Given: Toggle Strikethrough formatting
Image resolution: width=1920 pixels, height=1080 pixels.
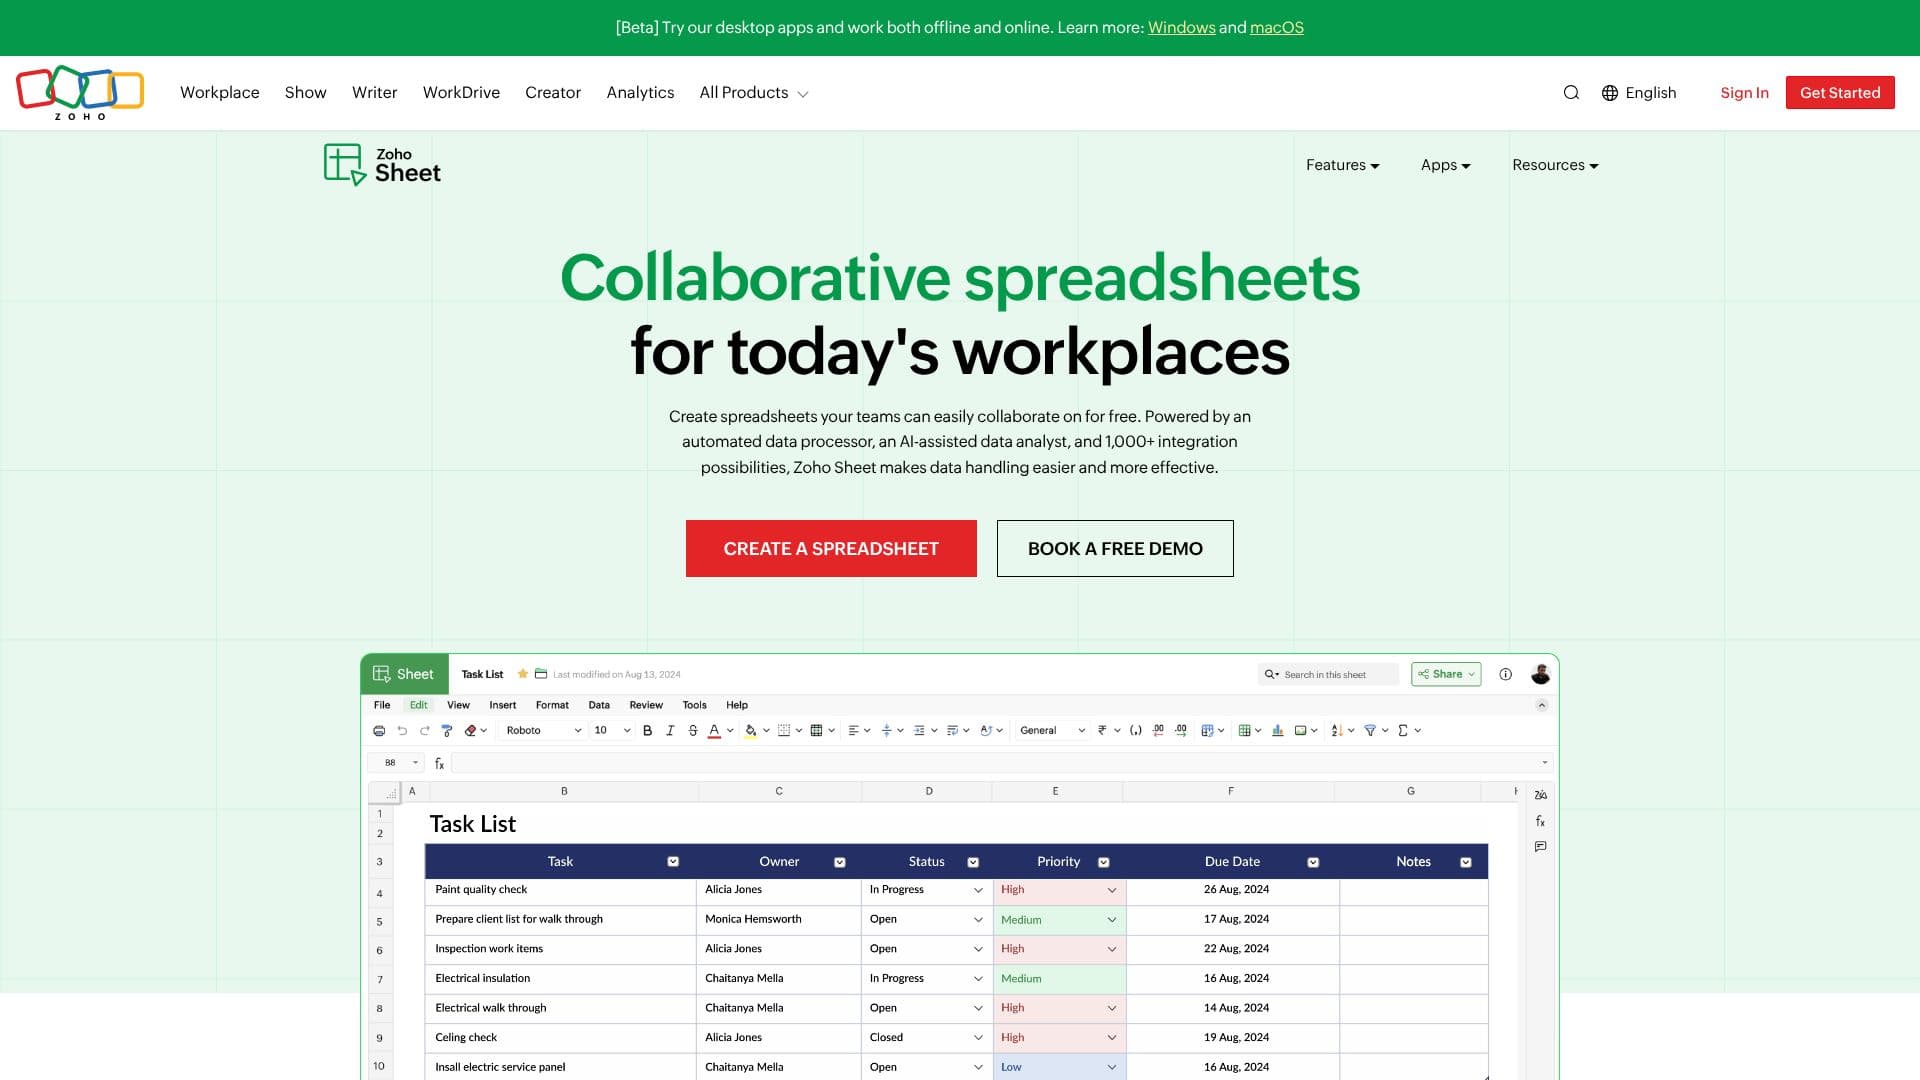Looking at the screenshot, I should coord(693,731).
